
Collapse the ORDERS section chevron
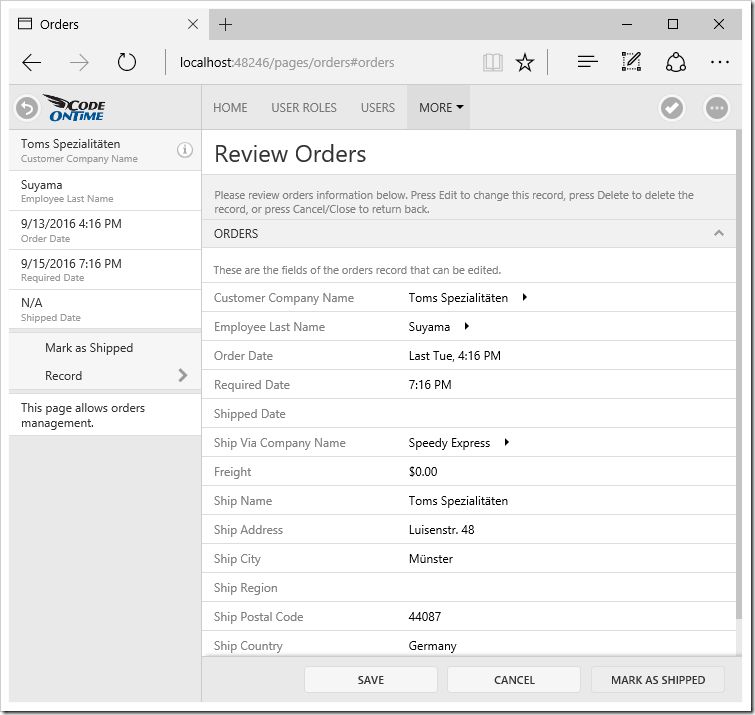click(x=719, y=234)
